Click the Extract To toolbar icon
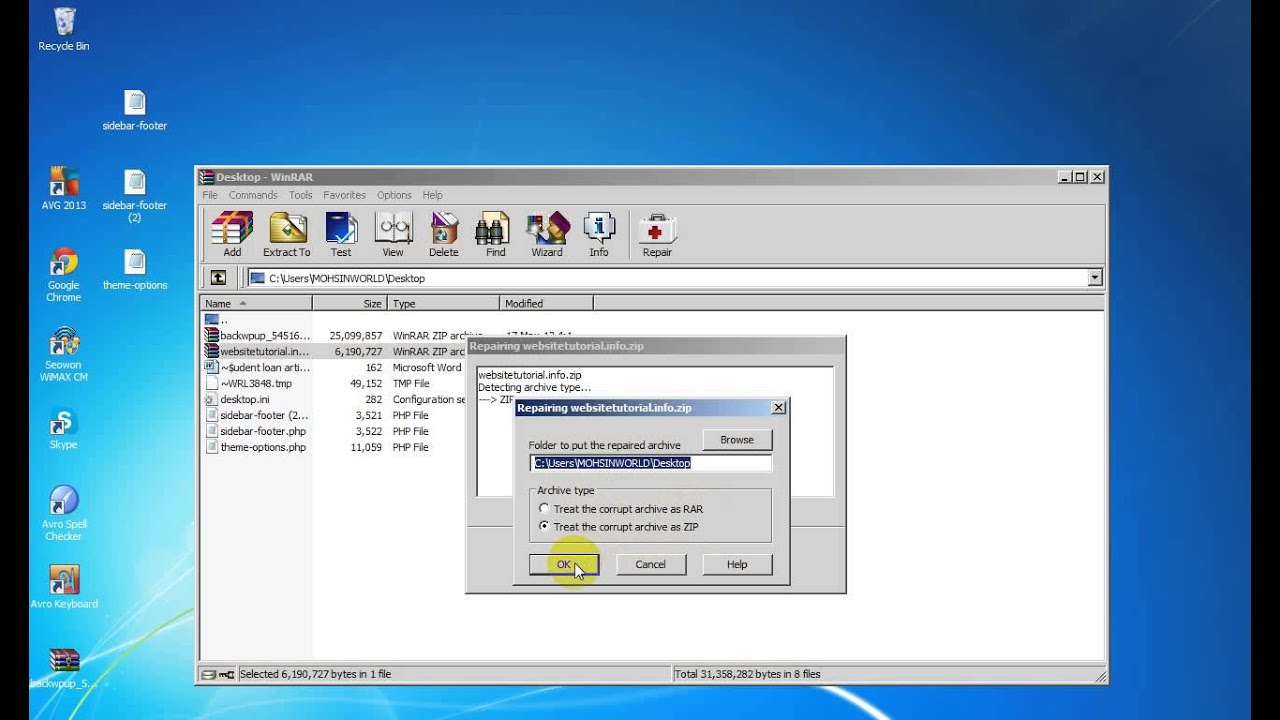 point(287,235)
